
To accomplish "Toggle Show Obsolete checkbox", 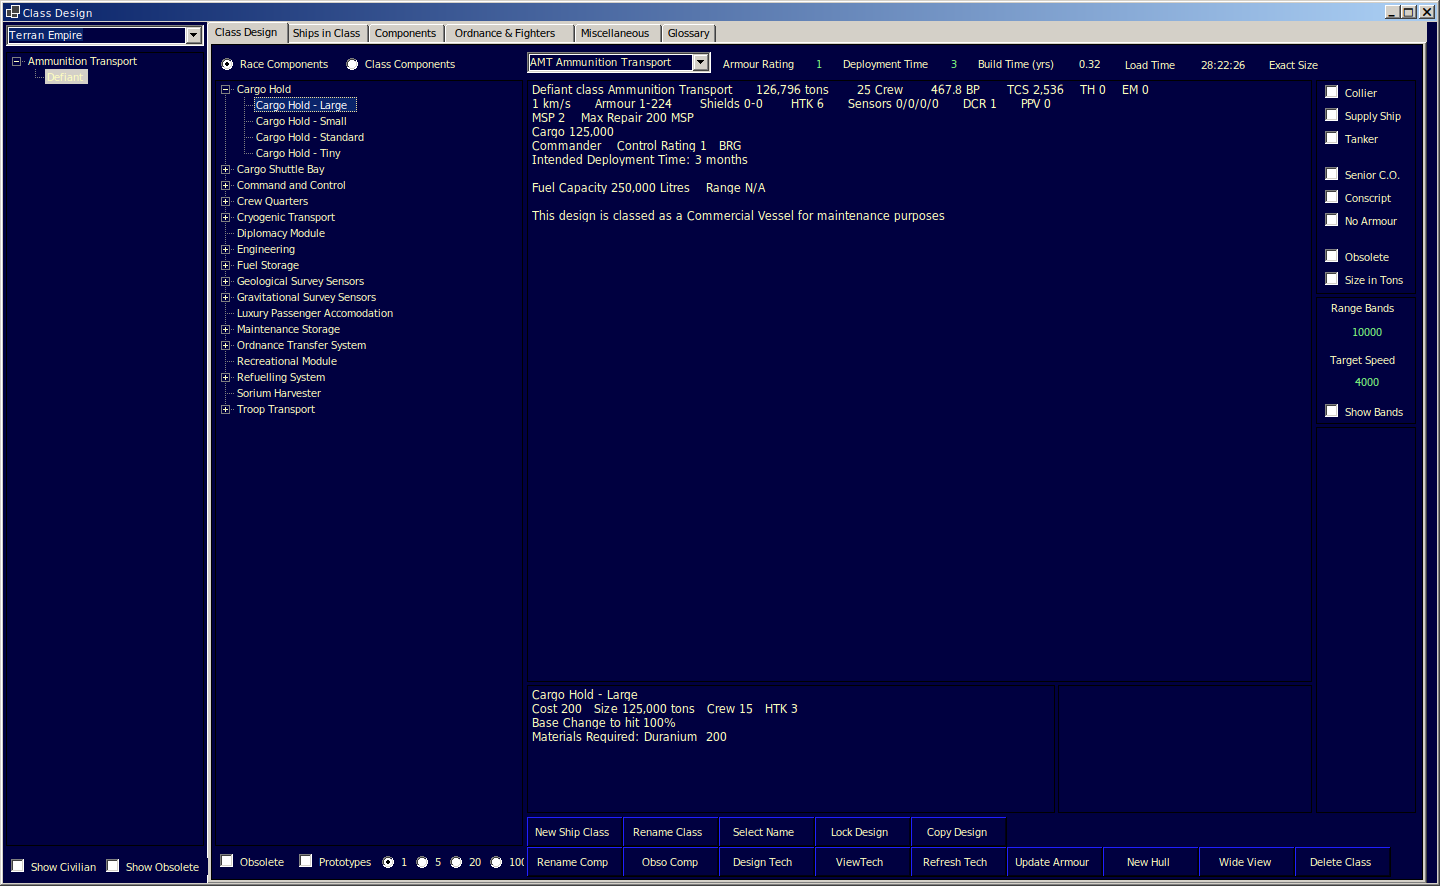I will (x=113, y=866).
